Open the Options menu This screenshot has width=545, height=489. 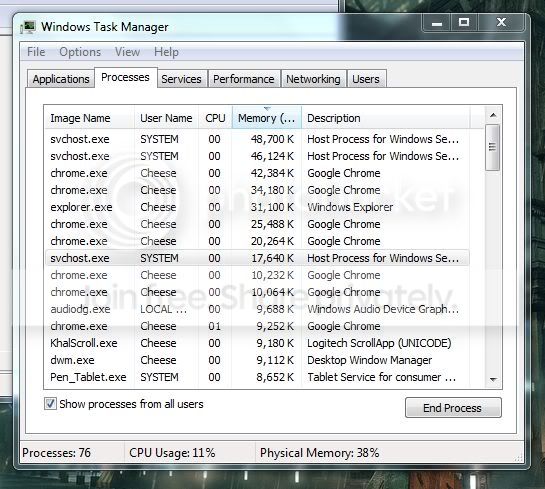tap(80, 52)
